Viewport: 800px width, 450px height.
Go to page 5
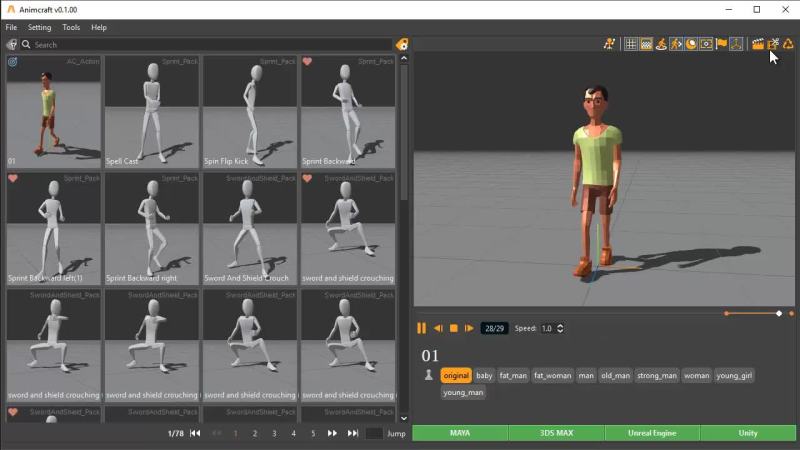pos(313,433)
